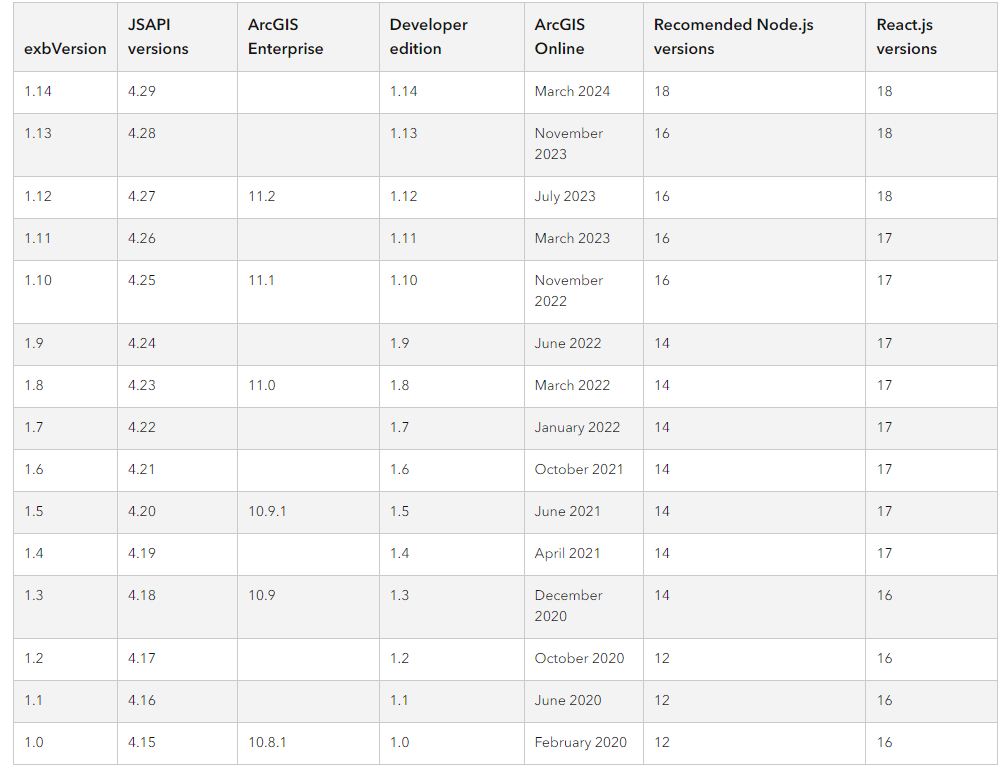Click the ArcGIS Enterprise 11.2 cell

click(x=262, y=196)
